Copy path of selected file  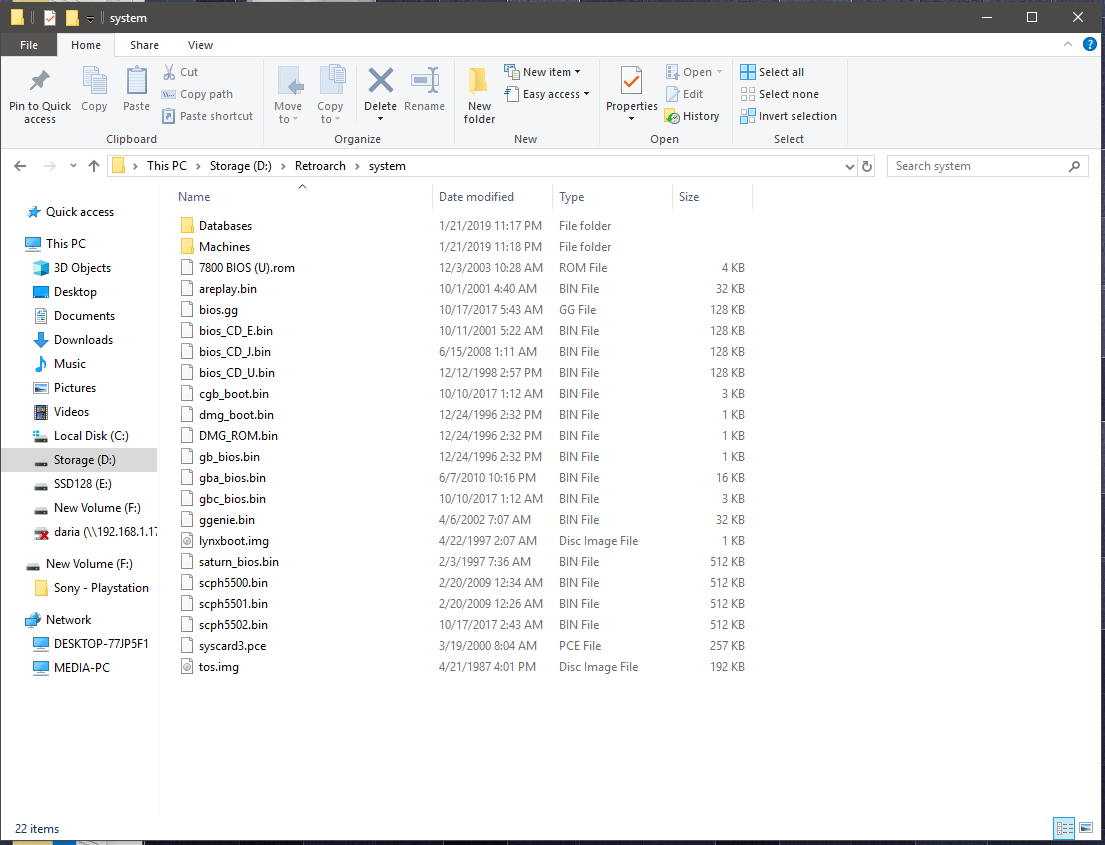pyautogui.click(x=197, y=94)
